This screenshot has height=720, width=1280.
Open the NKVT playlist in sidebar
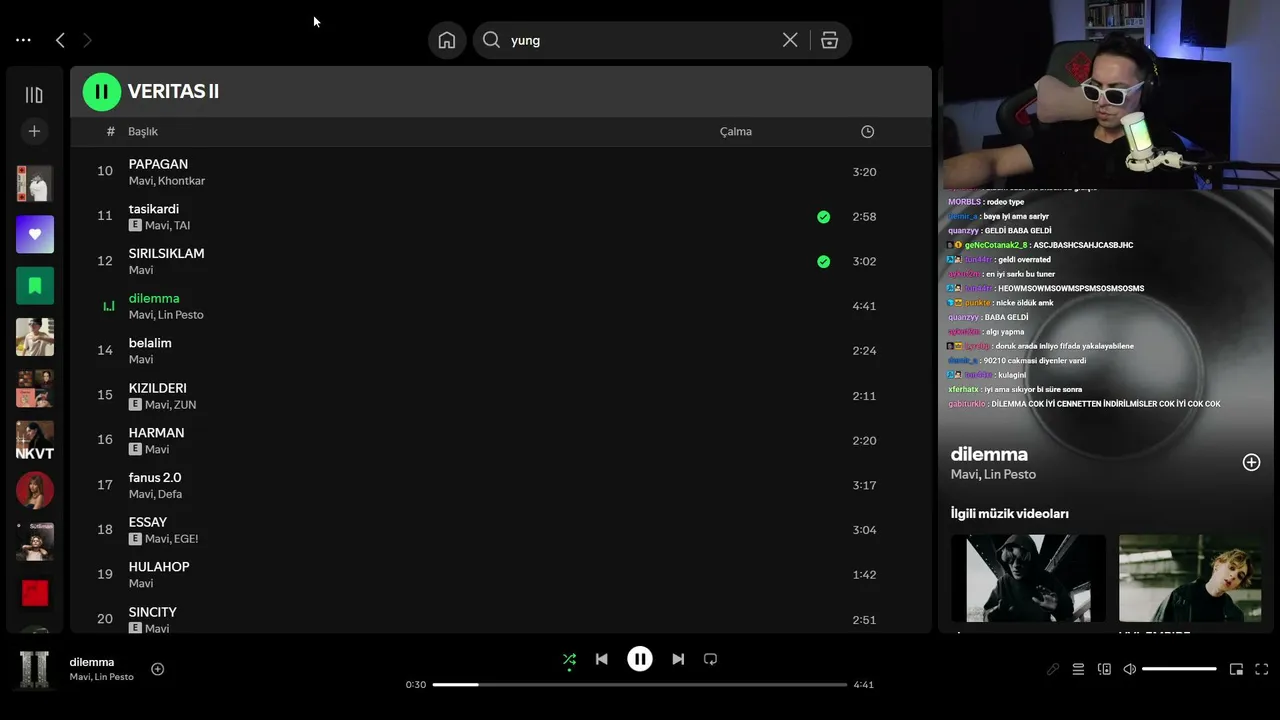tap(35, 440)
